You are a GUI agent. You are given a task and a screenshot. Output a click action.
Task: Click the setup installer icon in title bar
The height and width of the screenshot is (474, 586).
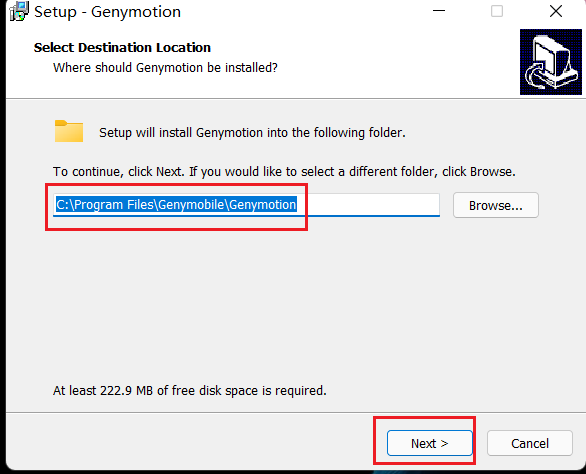pos(19,11)
